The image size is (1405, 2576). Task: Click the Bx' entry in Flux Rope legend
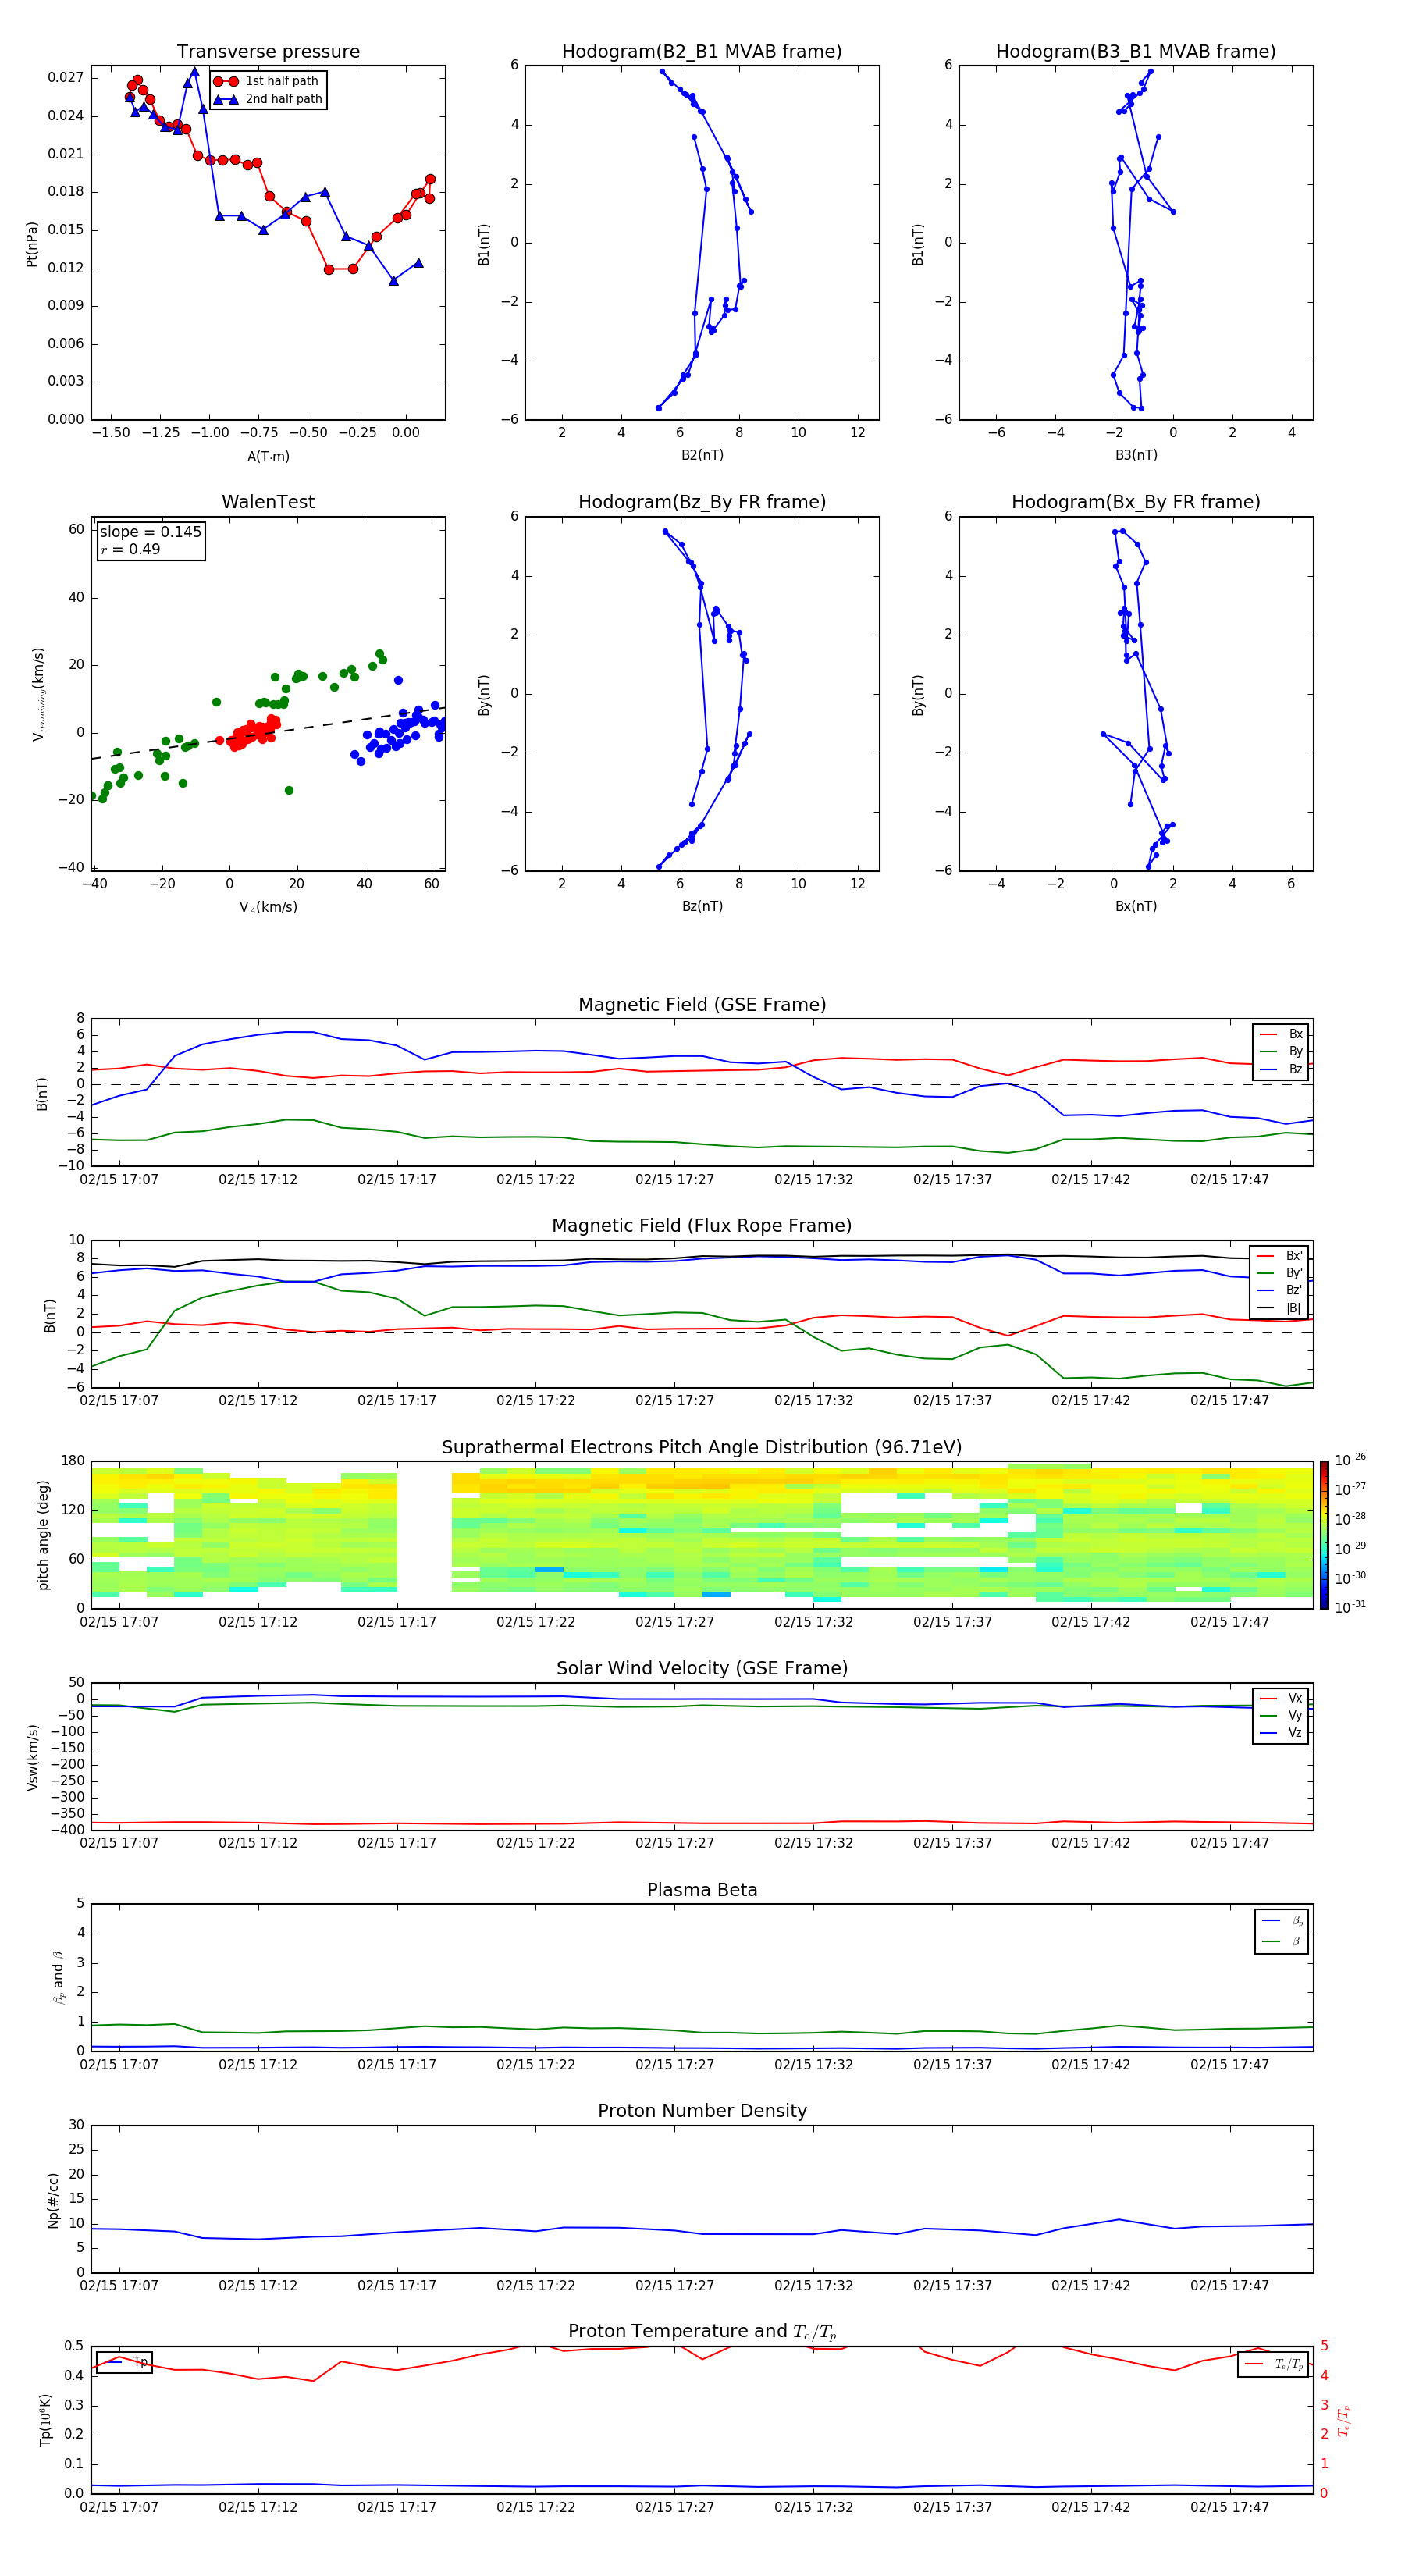[x=1280, y=1256]
